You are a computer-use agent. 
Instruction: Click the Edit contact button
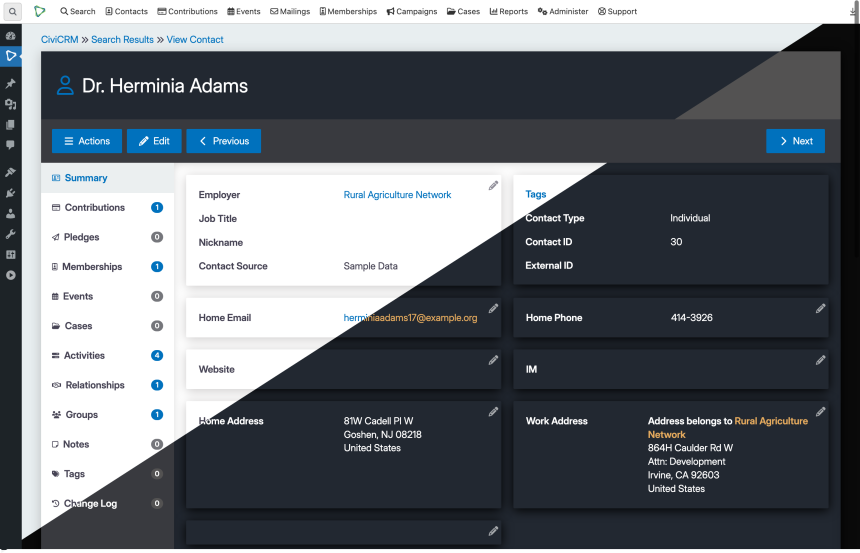[154, 141]
